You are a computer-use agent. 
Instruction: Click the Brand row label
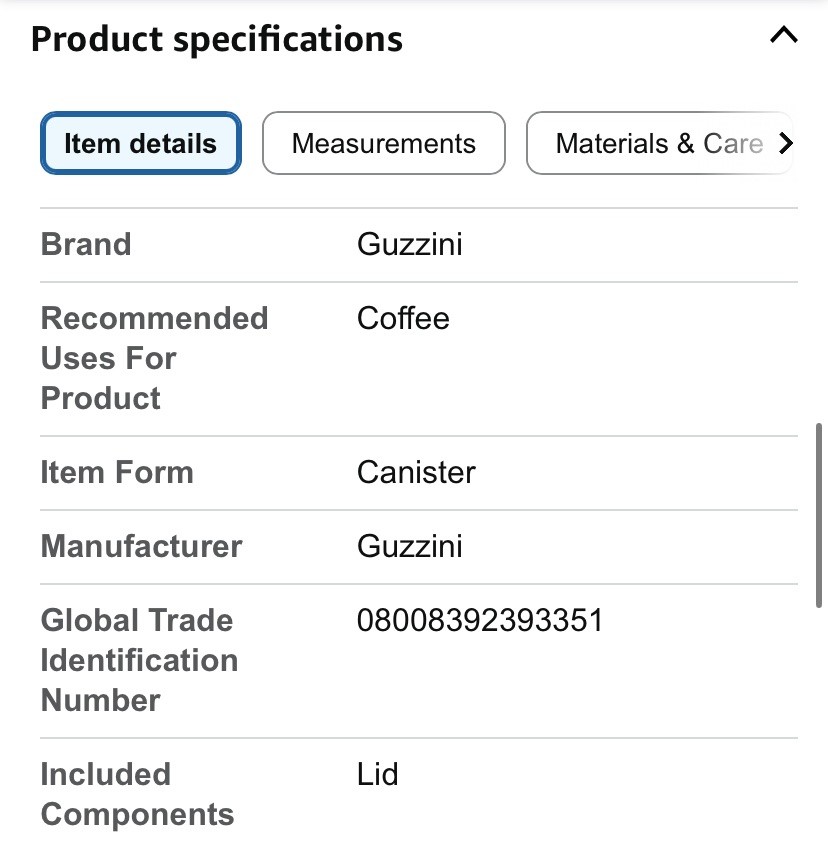[x=85, y=244]
